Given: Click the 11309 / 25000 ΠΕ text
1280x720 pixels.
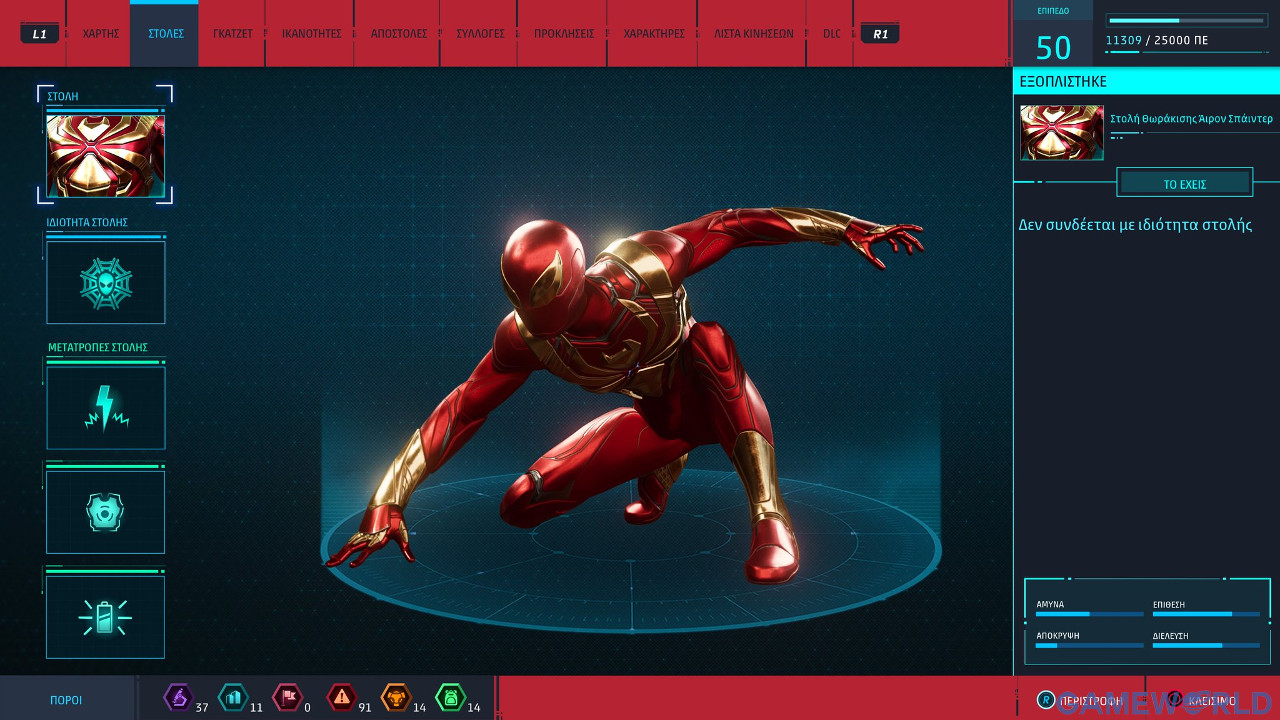Looking at the screenshot, I should pyautogui.click(x=1157, y=41).
